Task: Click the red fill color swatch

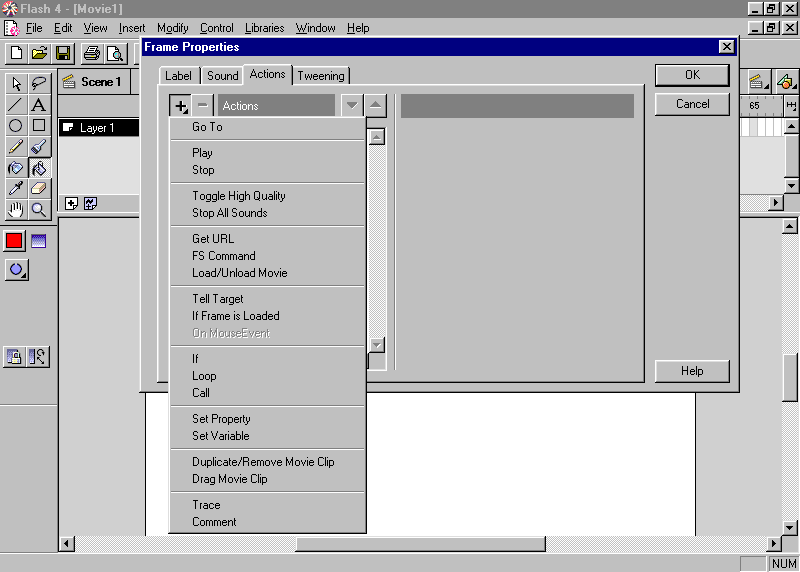Action: click(14, 241)
